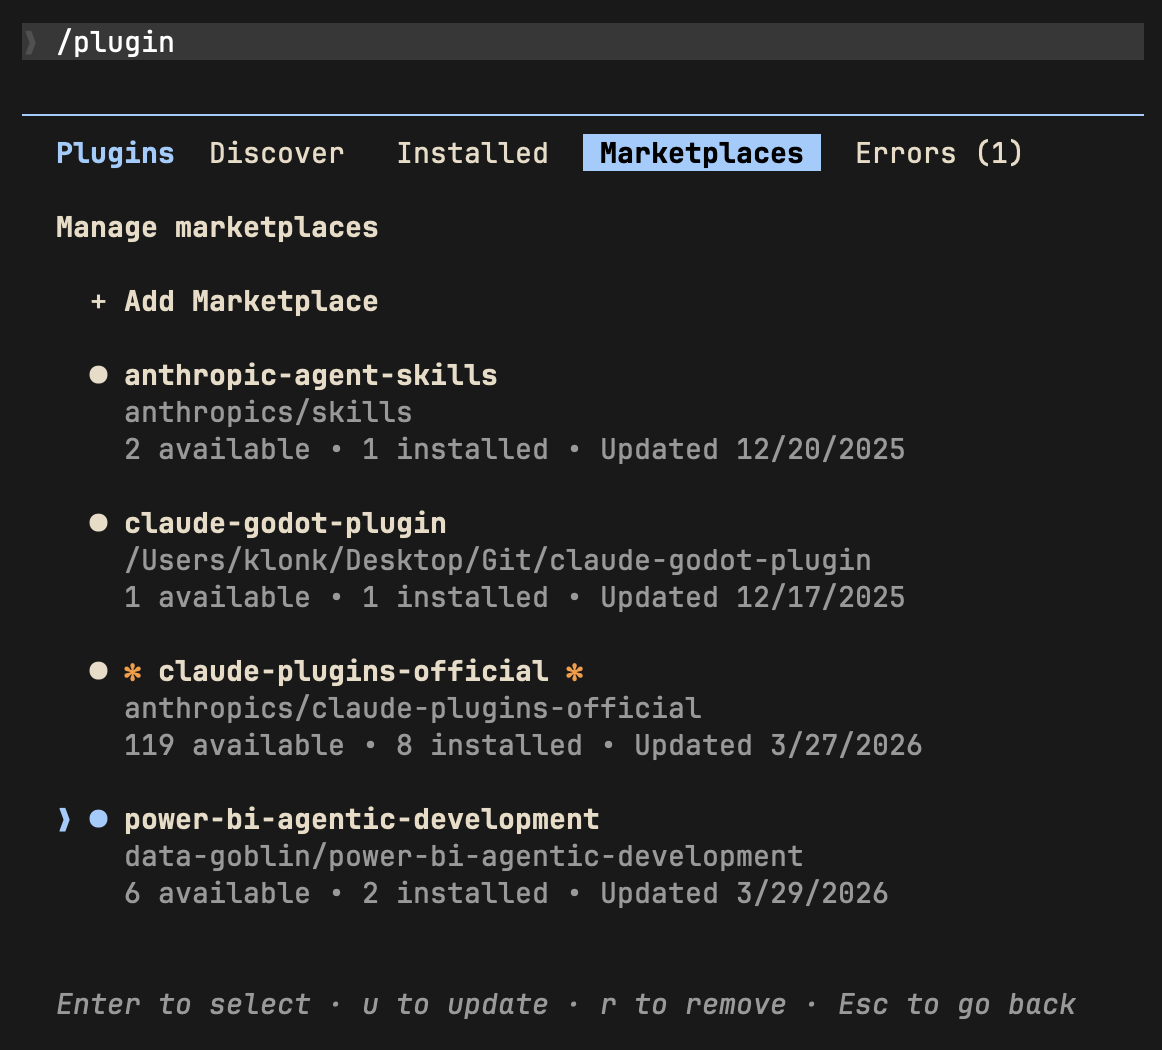Click the blue selection chevron beside power-bi-agentic-development
1162x1050 pixels.
point(64,820)
